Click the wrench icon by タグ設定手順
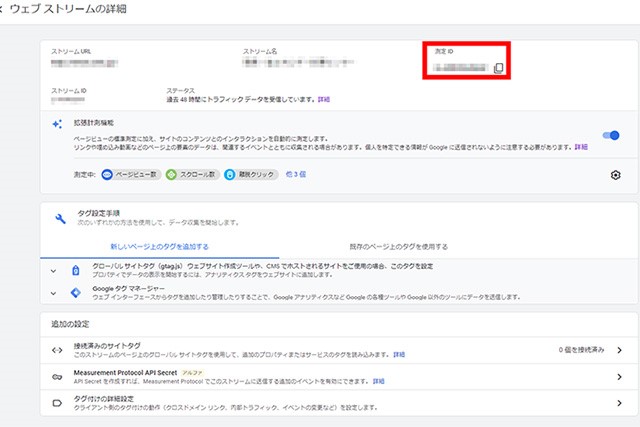 coord(60,219)
